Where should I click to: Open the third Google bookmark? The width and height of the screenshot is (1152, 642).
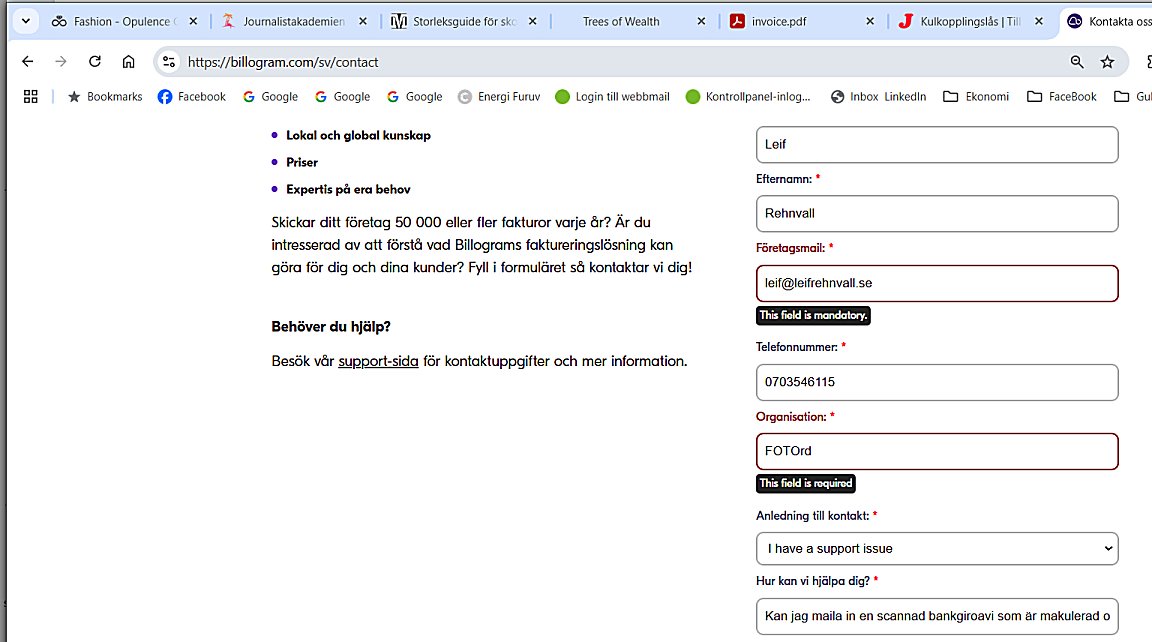[414, 96]
